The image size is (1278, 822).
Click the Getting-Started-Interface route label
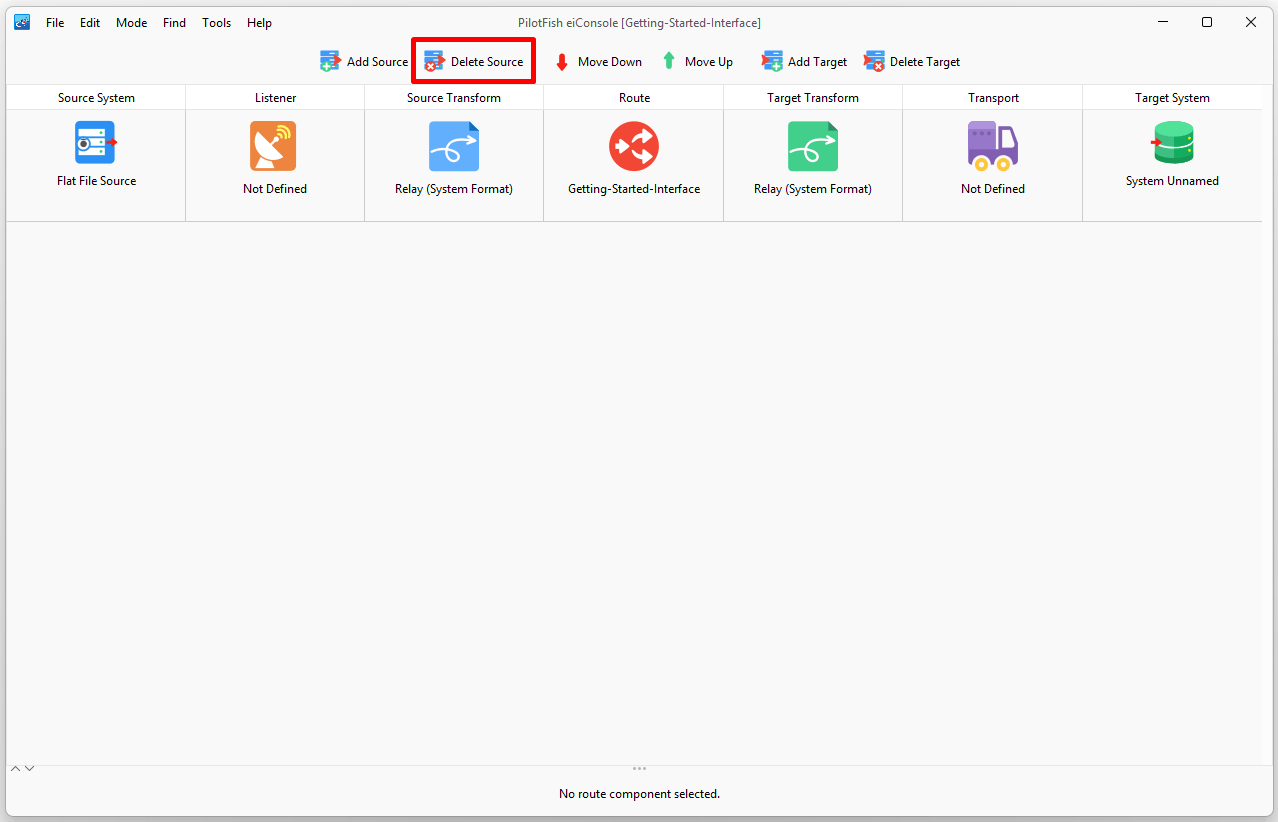[x=634, y=189]
